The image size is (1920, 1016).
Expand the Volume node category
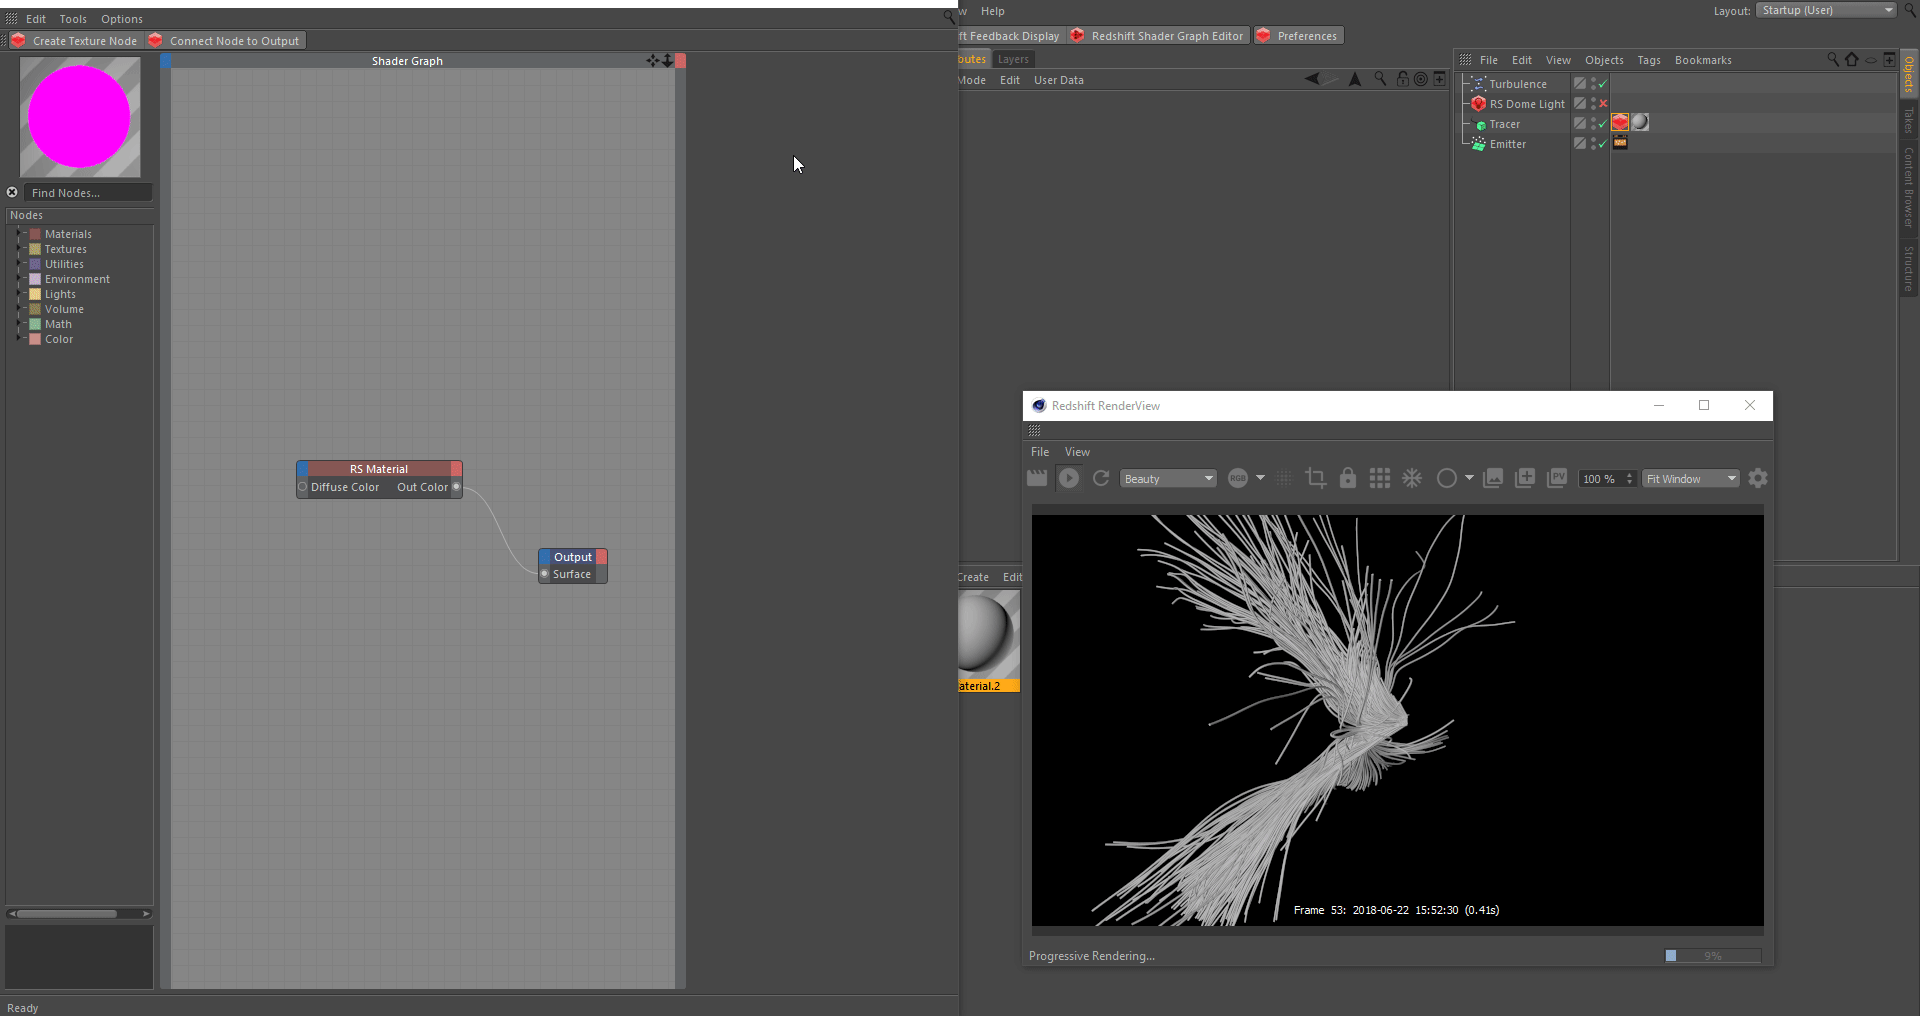[19, 309]
